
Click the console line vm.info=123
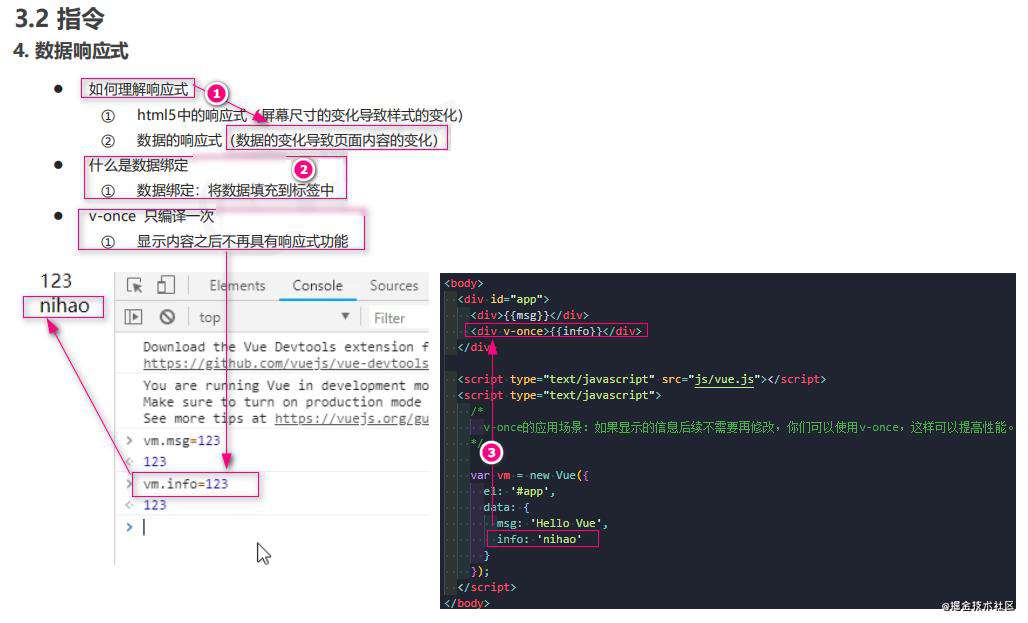pyautogui.click(x=186, y=484)
